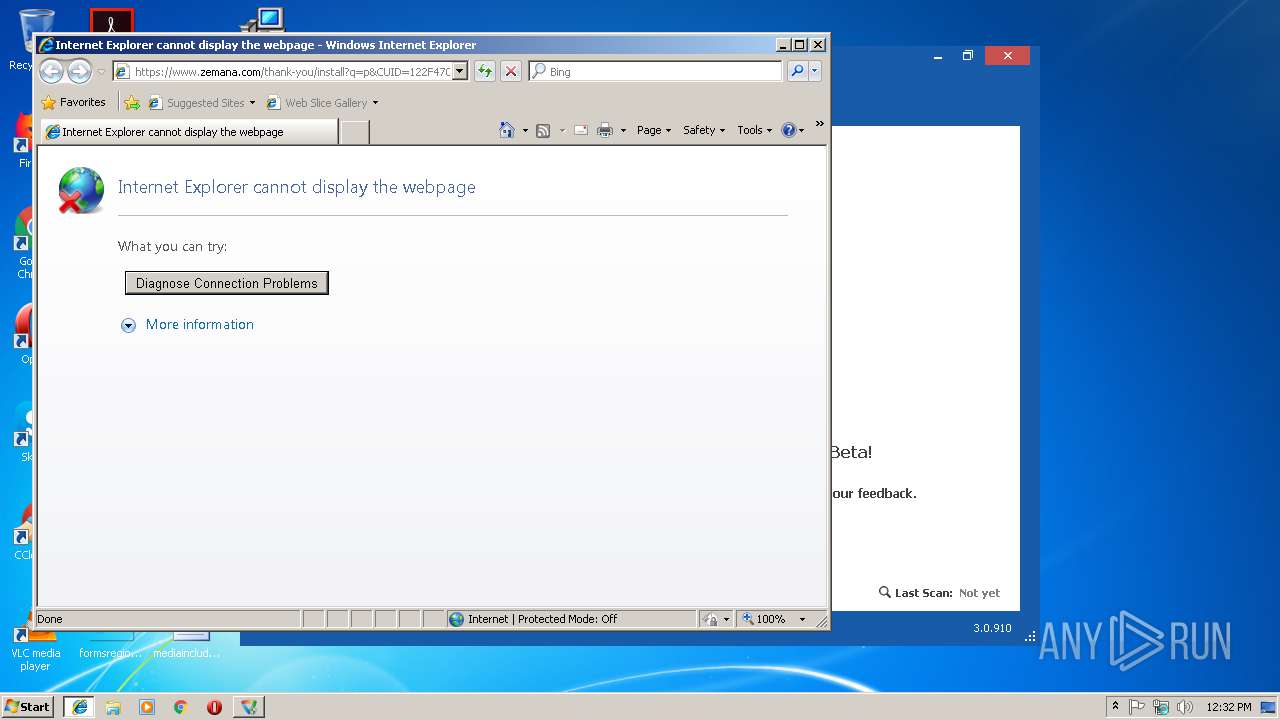Open Recycle Bin desktop icon
Image resolution: width=1280 pixels, height=720 pixels.
(x=34, y=38)
